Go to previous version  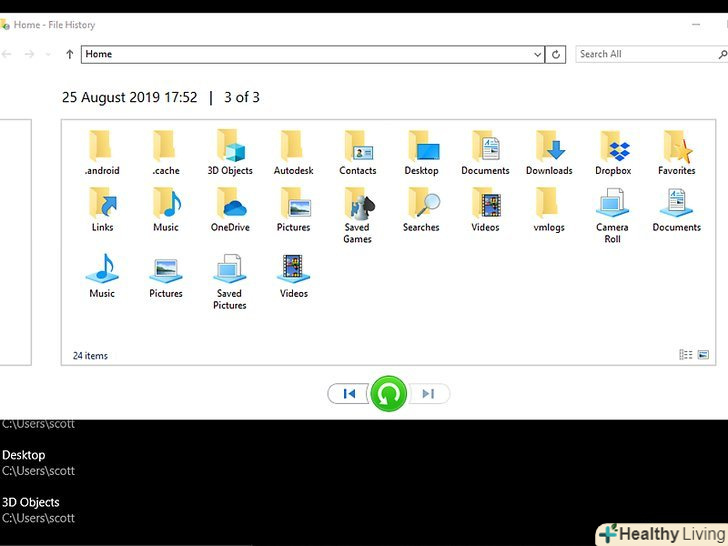(349, 394)
